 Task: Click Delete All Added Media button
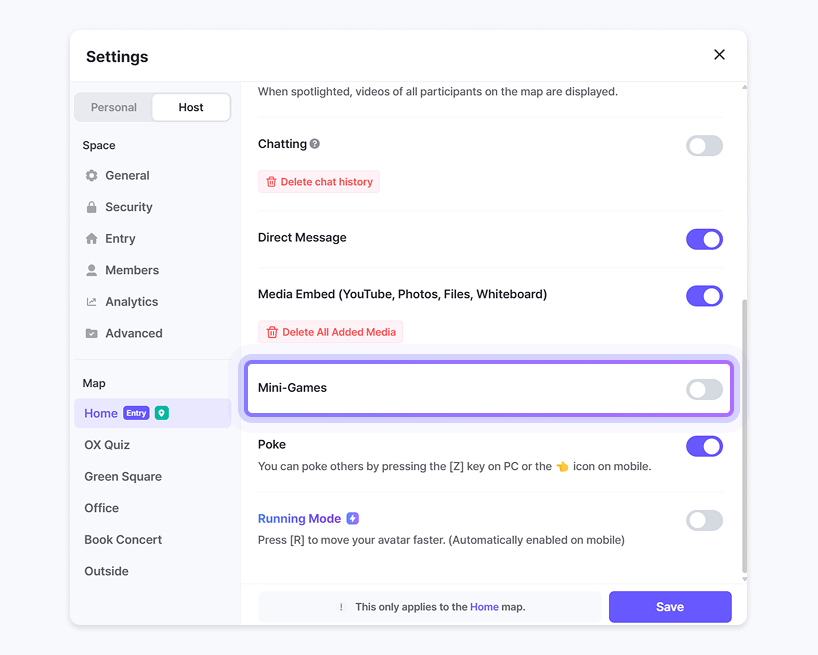pyautogui.click(x=330, y=332)
